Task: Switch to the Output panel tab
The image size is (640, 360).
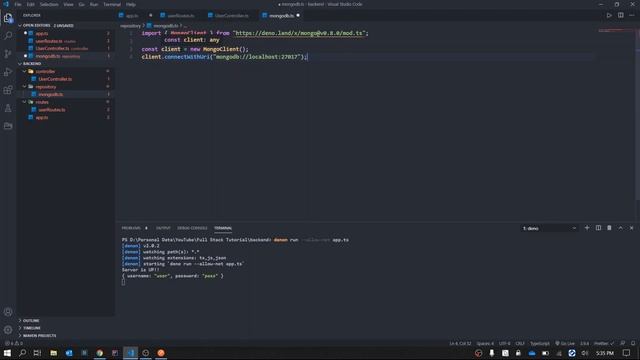Action: (163, 228)
